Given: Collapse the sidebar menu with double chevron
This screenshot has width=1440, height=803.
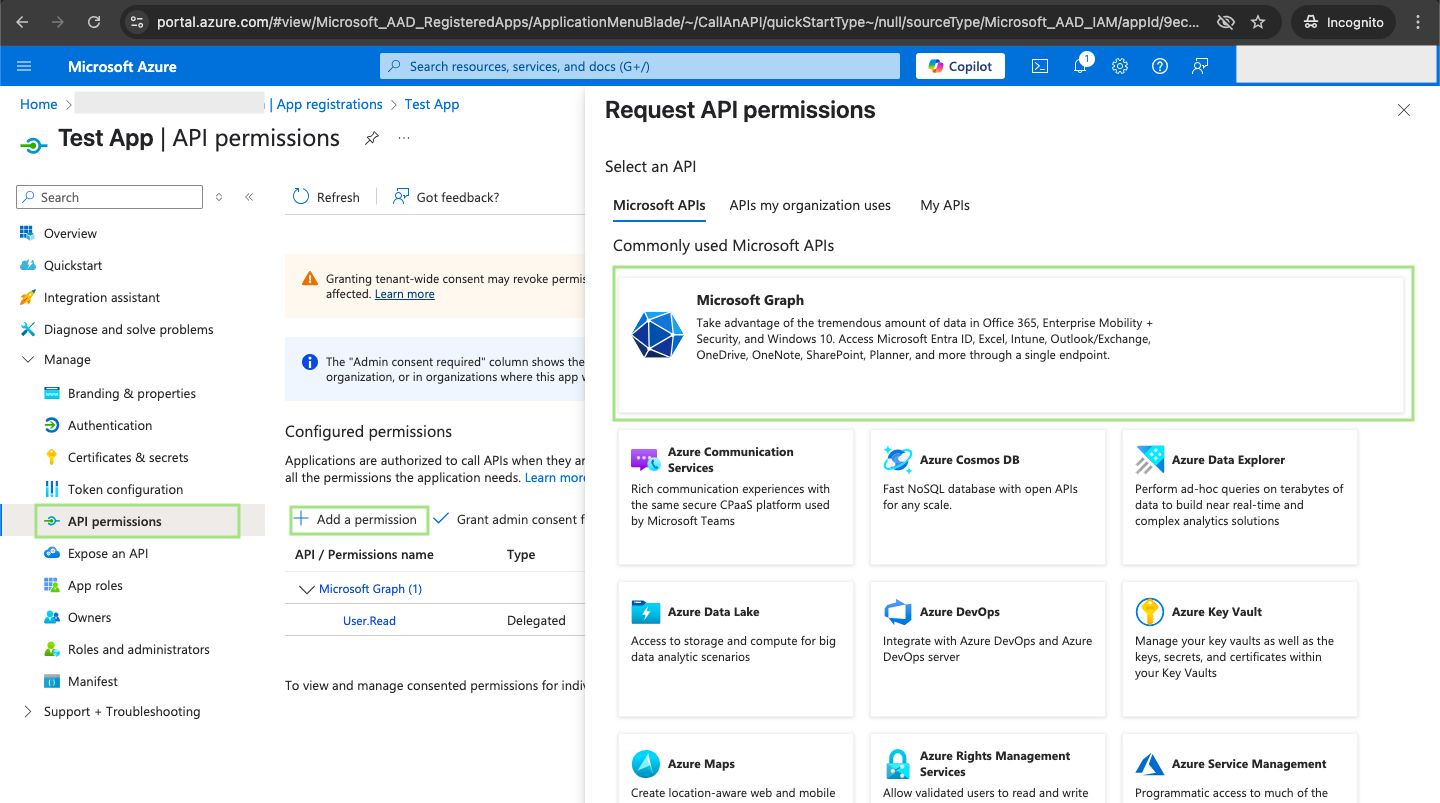Looking at the screenshot, I should 249,197.
